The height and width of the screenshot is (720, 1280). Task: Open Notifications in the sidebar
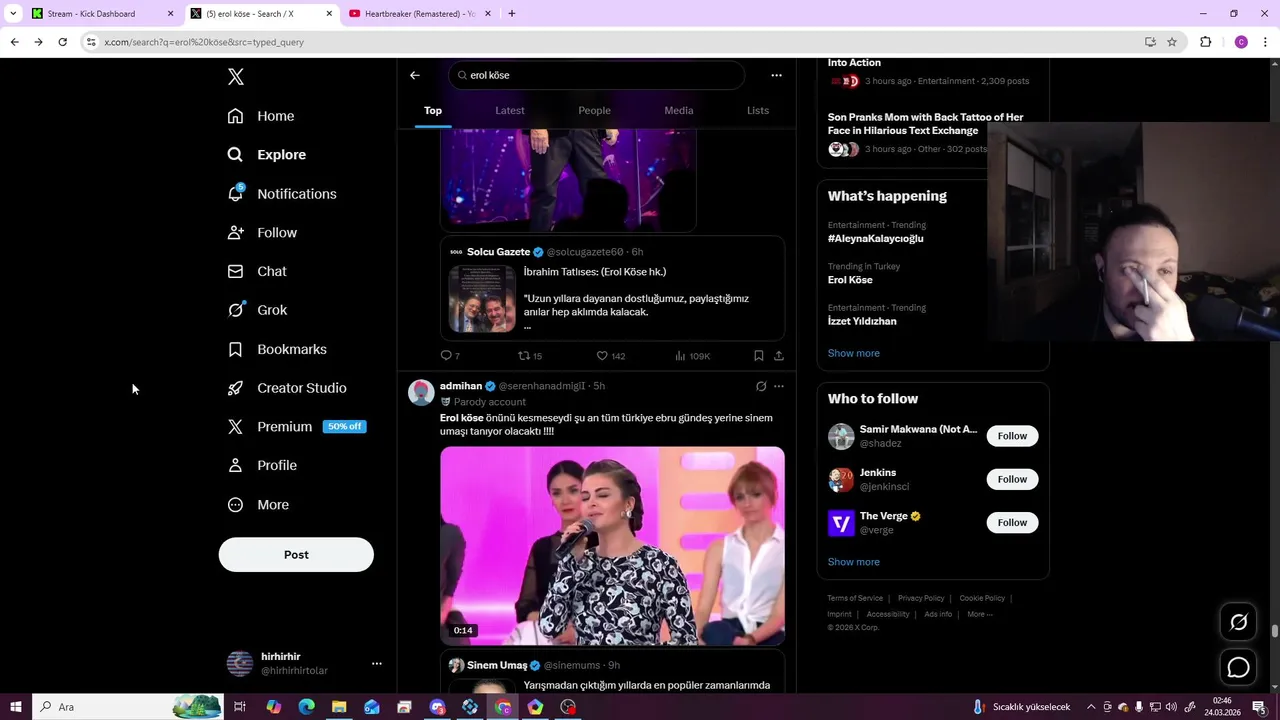point(281,194)
